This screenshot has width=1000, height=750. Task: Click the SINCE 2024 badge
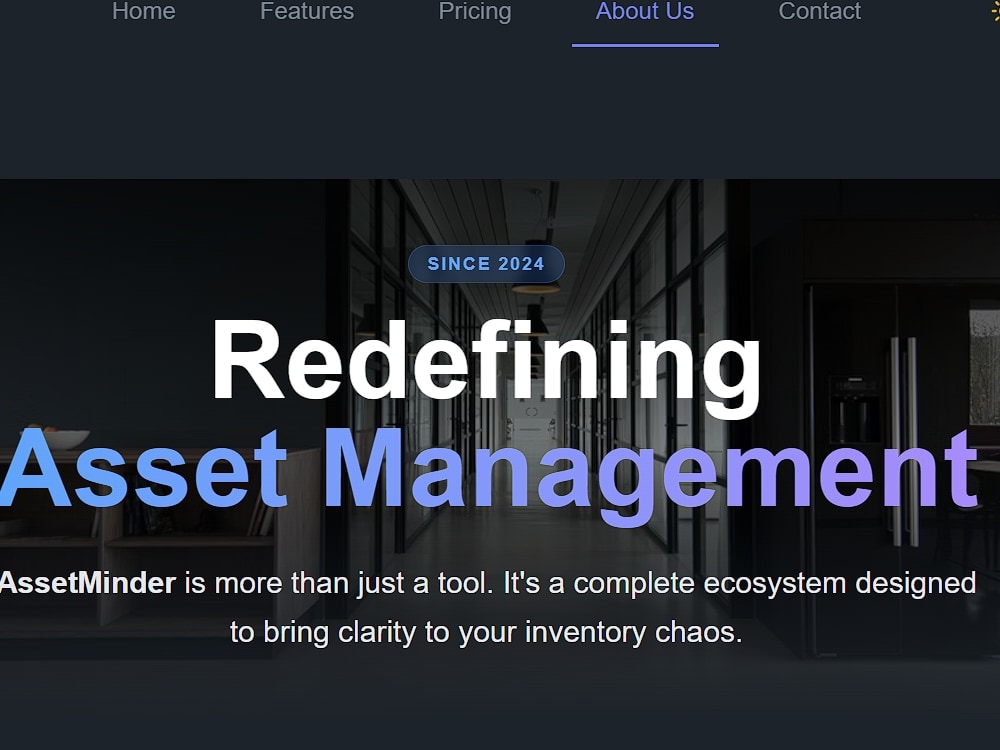click(x=486, y=263)
